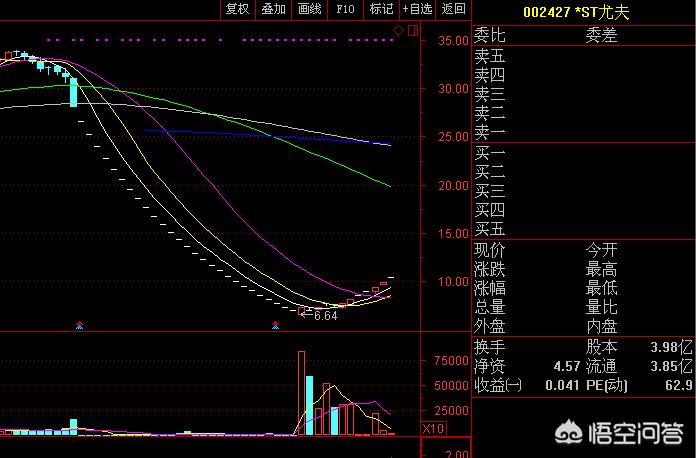Image resolution: width=696 pixels, height=458 pixels.
Task: Click the 标记 mark button
Action: (381, 9)
